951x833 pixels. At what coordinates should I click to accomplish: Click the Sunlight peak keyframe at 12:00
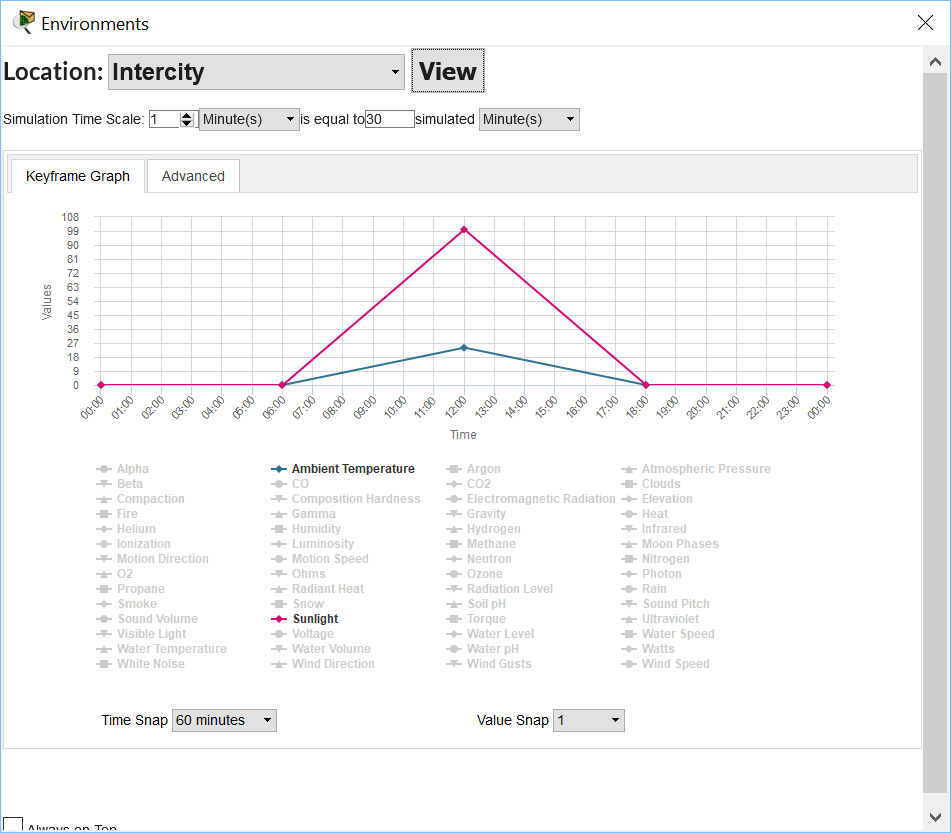point(464,230)
